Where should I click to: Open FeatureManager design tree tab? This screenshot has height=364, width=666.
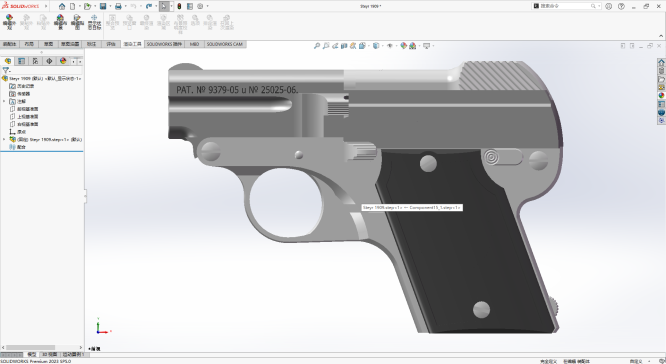8,61
